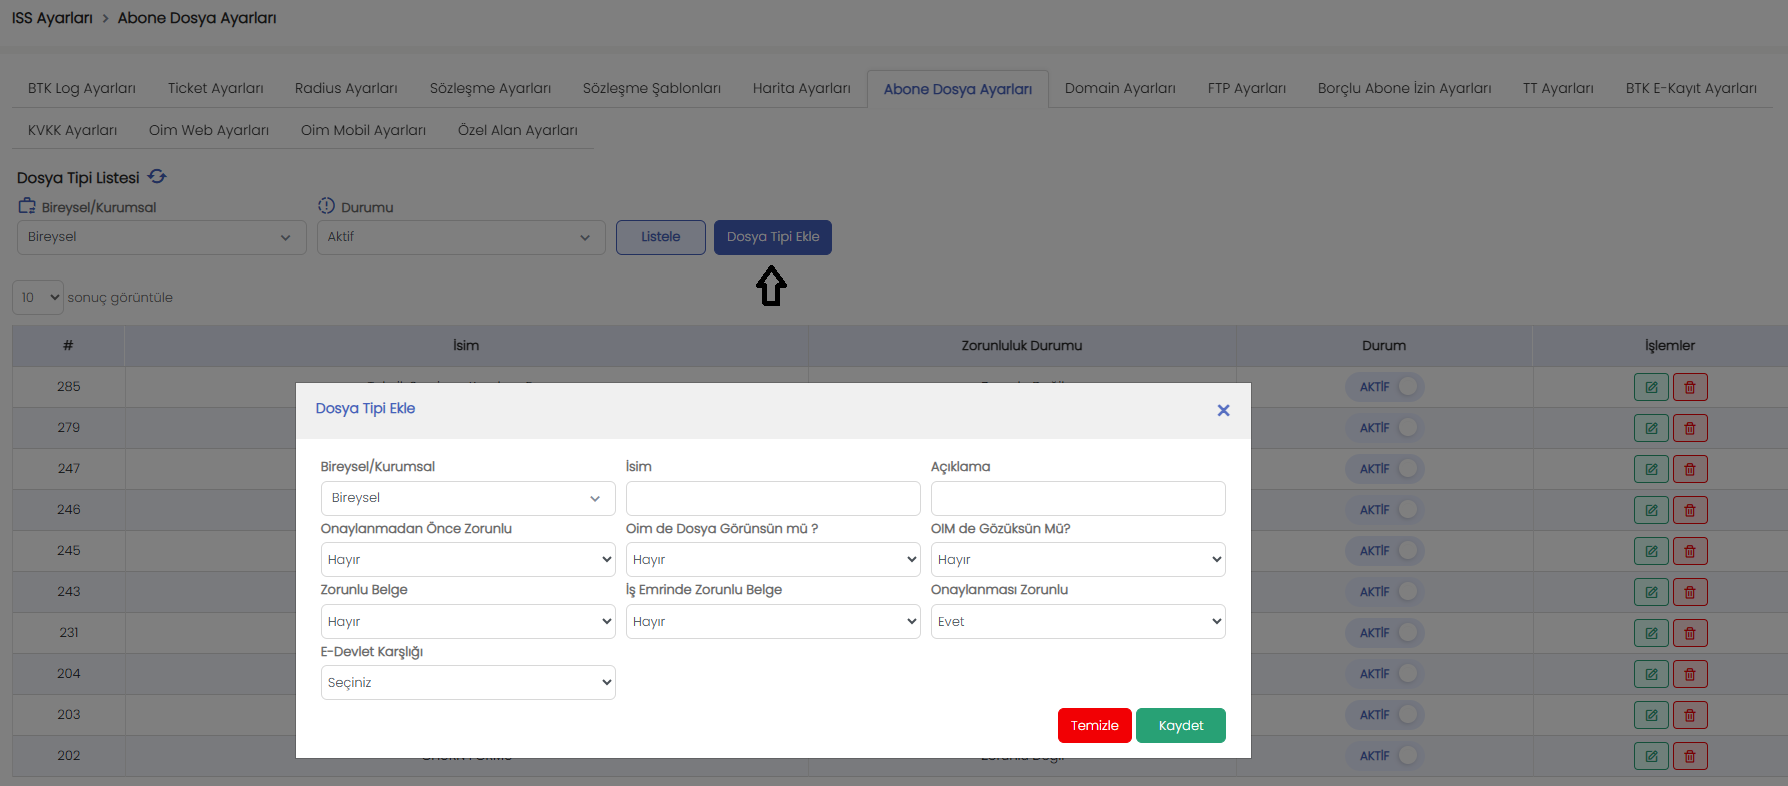Image resolution: width=1788 pixels, height=786 pixels.
Task: Sort table by İsim column header
Action: (x=466, y=345)
